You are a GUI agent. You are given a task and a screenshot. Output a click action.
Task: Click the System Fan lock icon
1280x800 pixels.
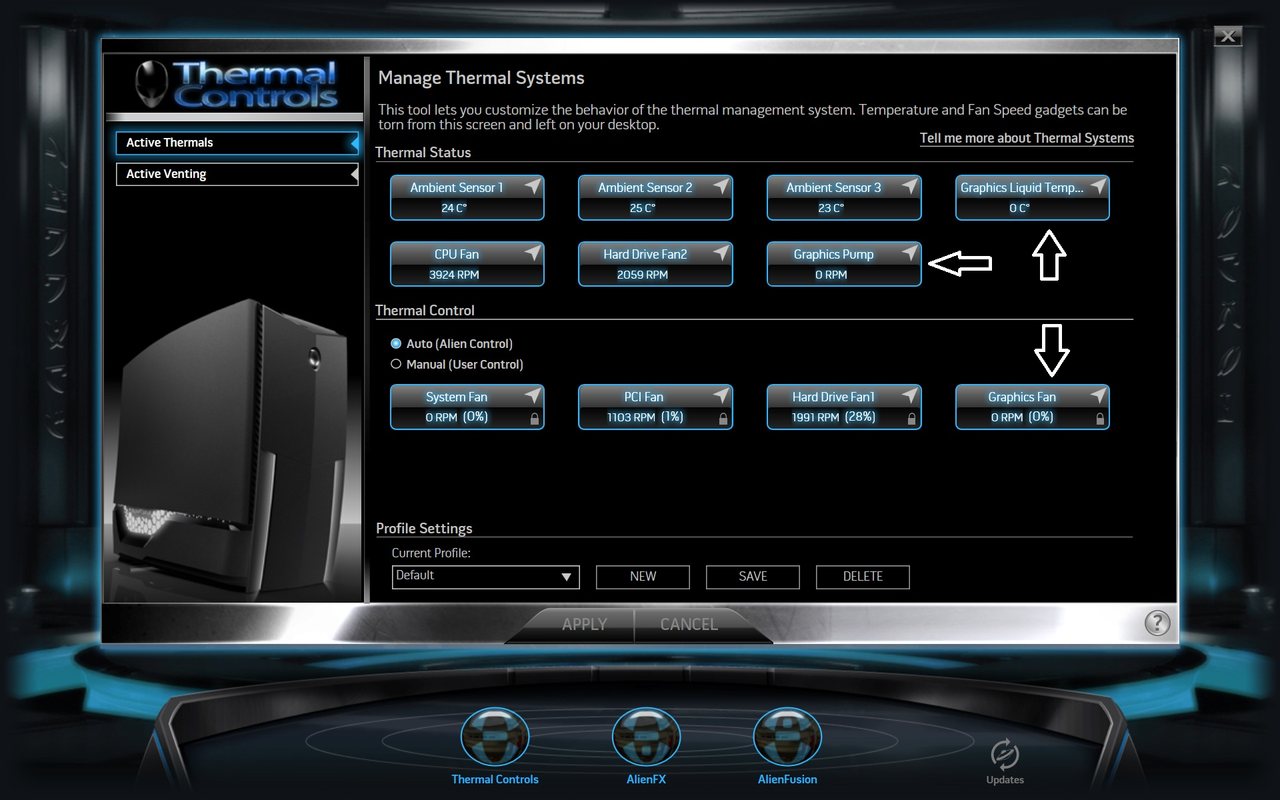(535, 419)
